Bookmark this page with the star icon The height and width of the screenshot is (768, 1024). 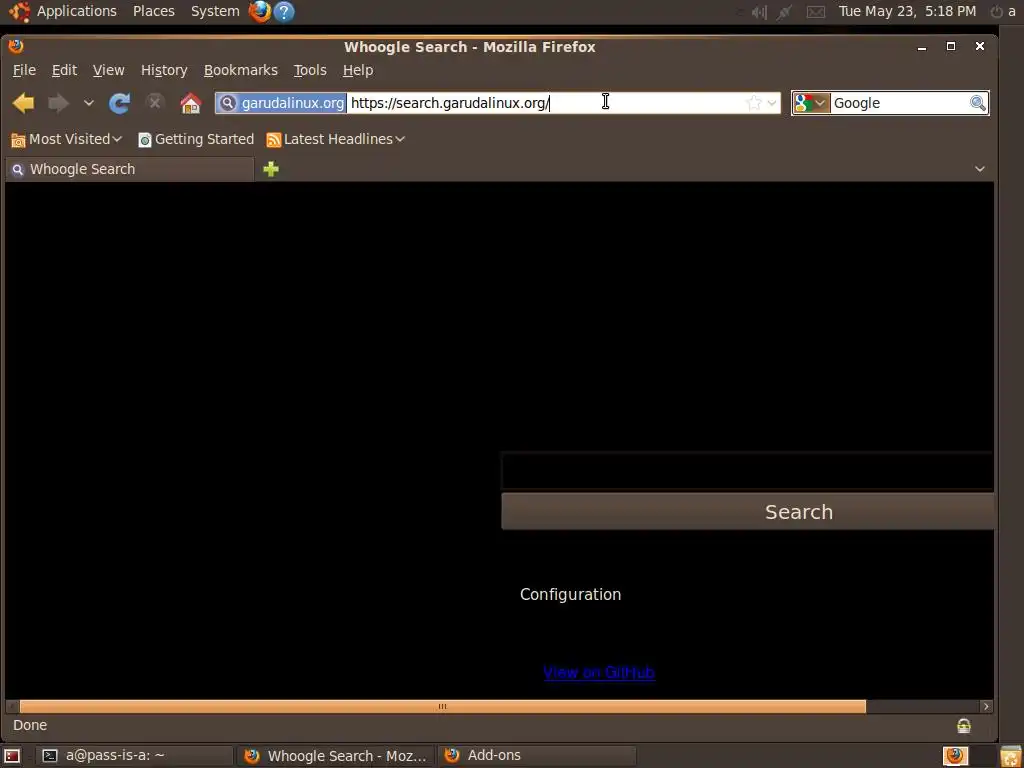click(x=754, y=103)
